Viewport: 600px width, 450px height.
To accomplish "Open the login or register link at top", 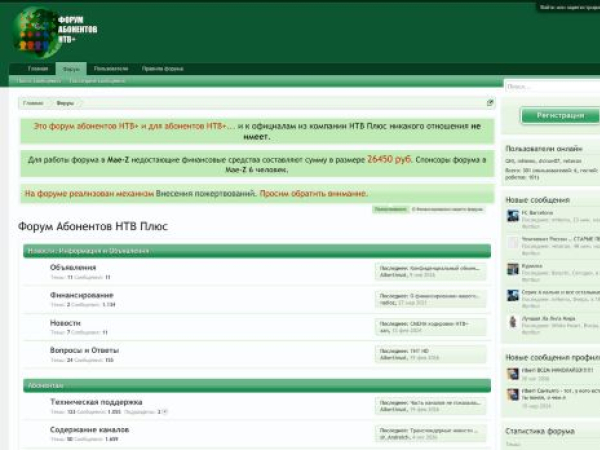I will pos(569,7).
